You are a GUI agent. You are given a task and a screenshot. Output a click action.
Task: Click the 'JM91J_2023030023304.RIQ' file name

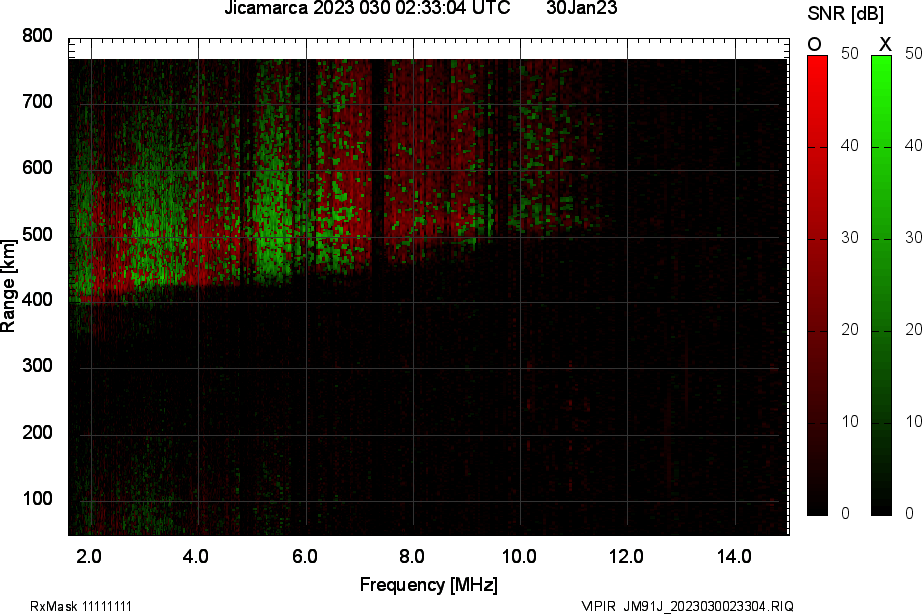[x=709, y=606]
